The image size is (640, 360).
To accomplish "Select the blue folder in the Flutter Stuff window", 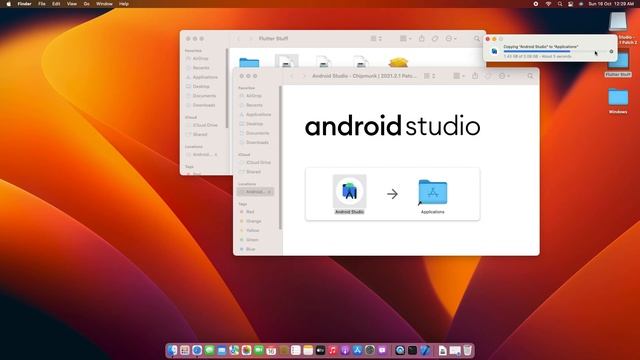I will [249, 62].
